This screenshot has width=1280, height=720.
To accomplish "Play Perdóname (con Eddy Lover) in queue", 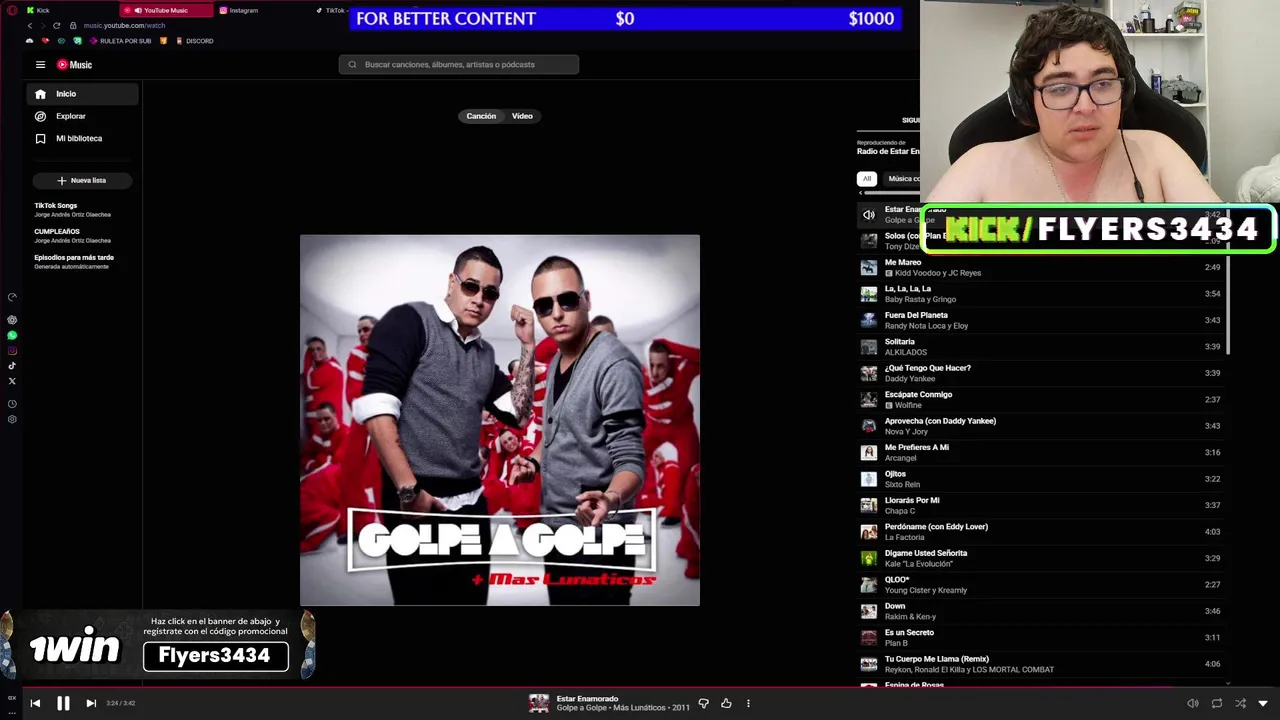I will coord(1040,532).
